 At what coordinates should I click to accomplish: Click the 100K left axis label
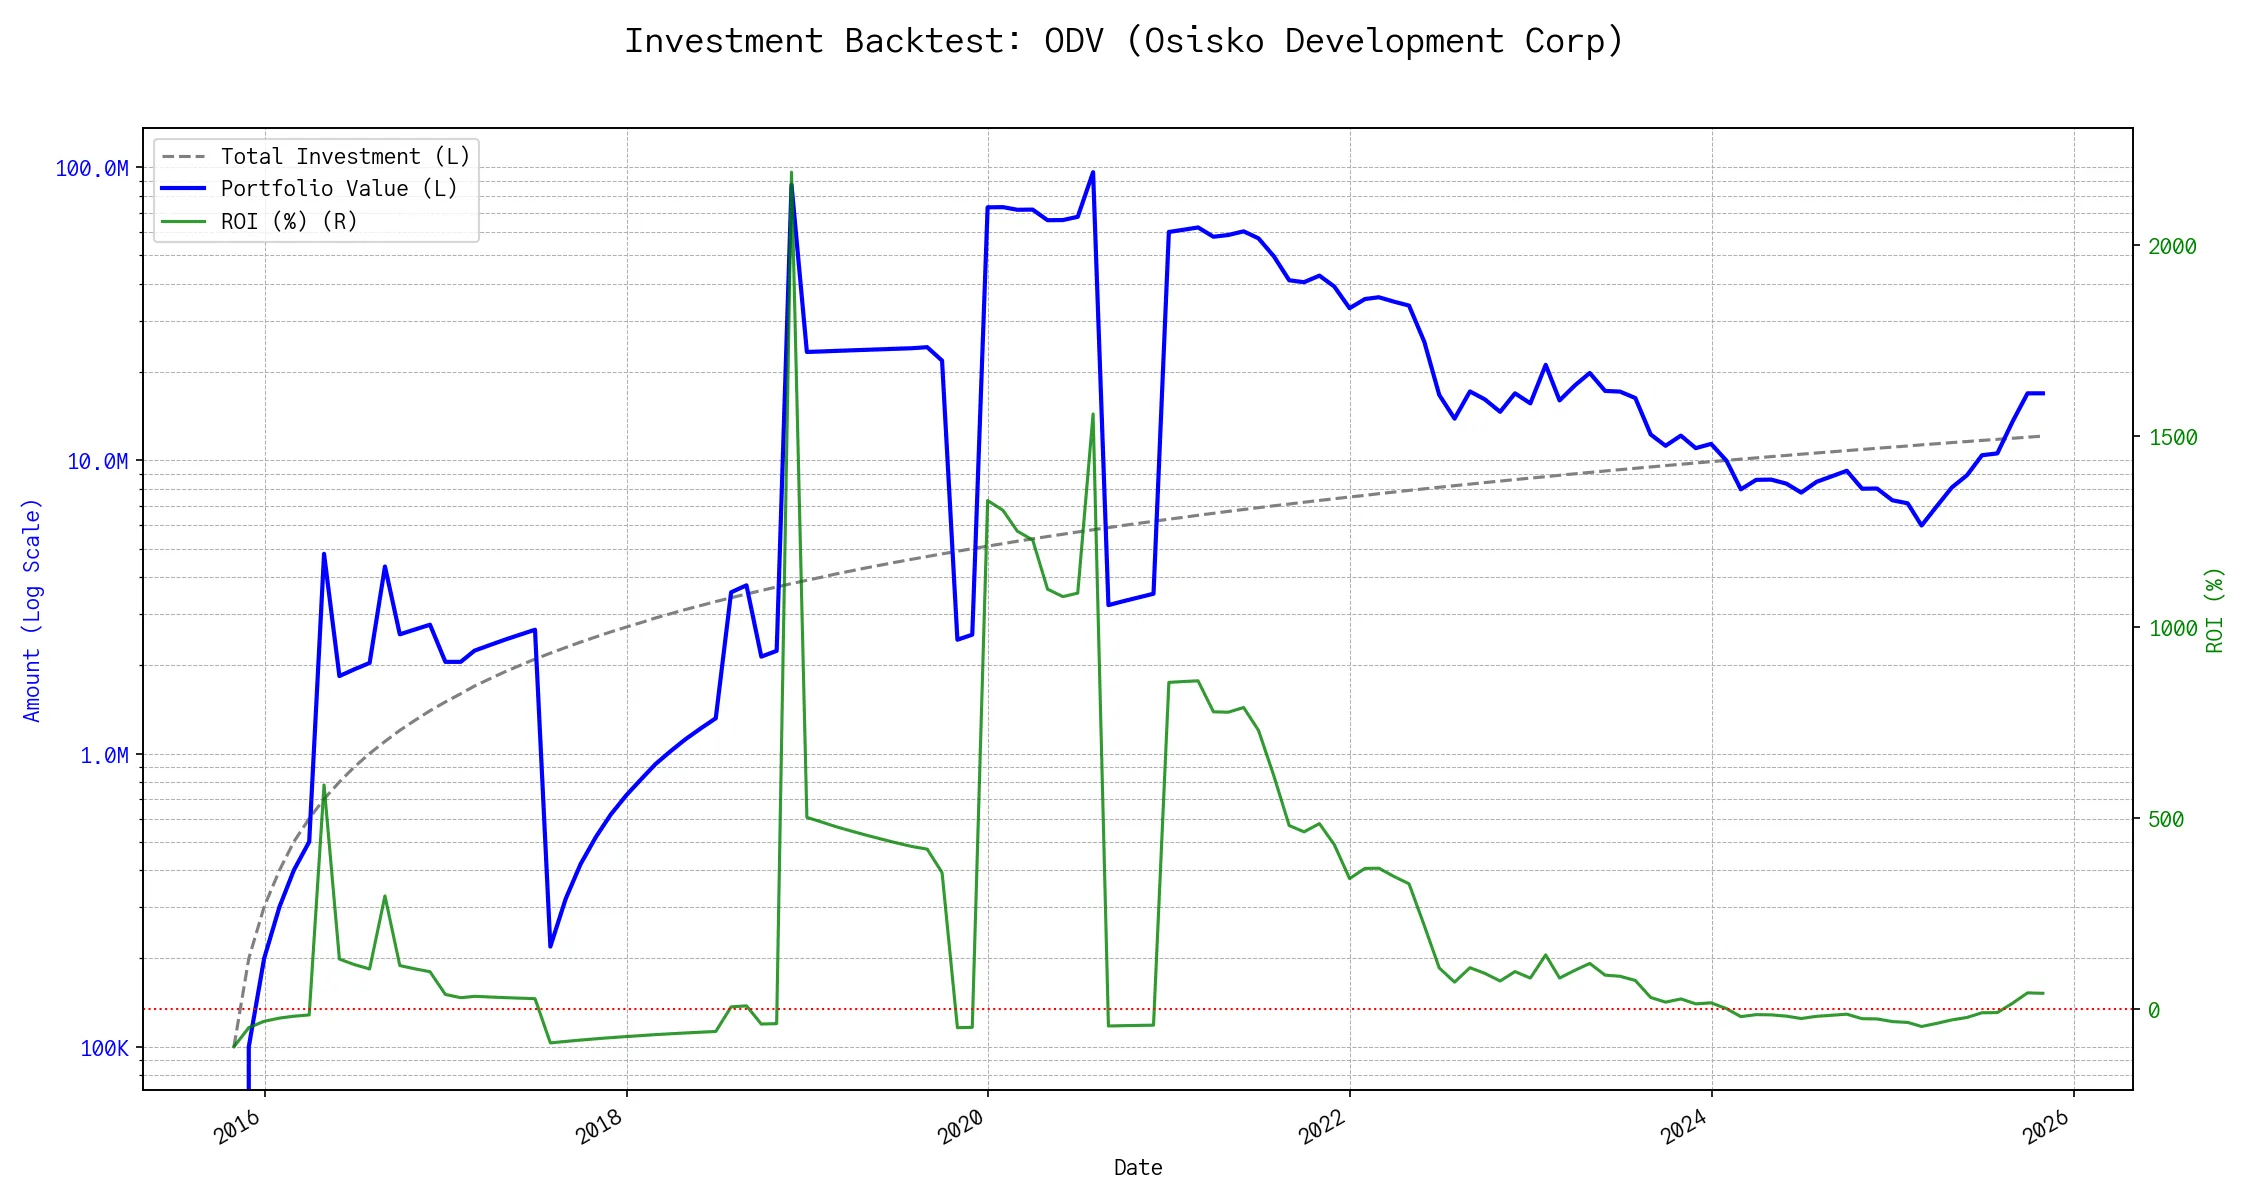105,1049
